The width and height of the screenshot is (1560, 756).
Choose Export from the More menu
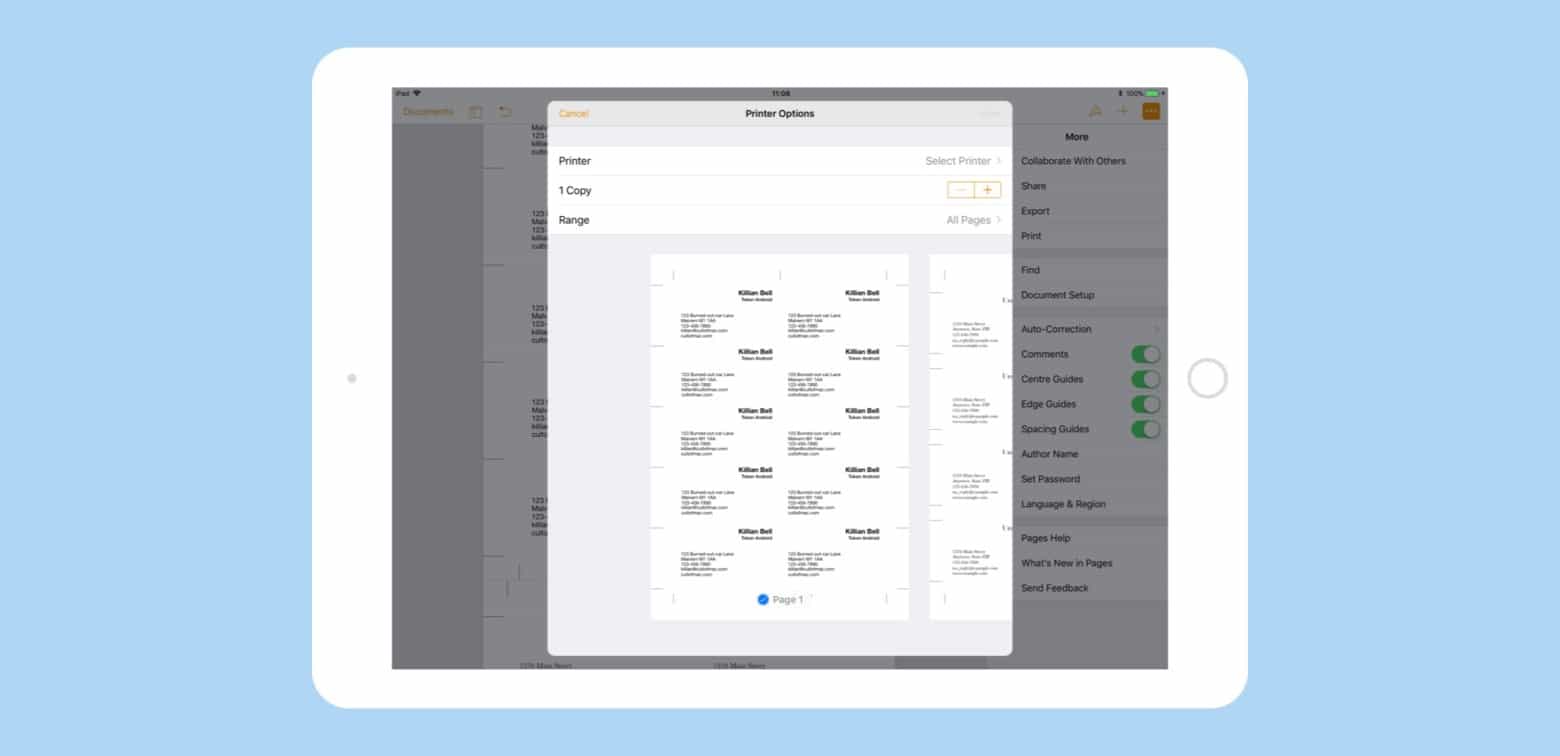tap(1035, 211)
